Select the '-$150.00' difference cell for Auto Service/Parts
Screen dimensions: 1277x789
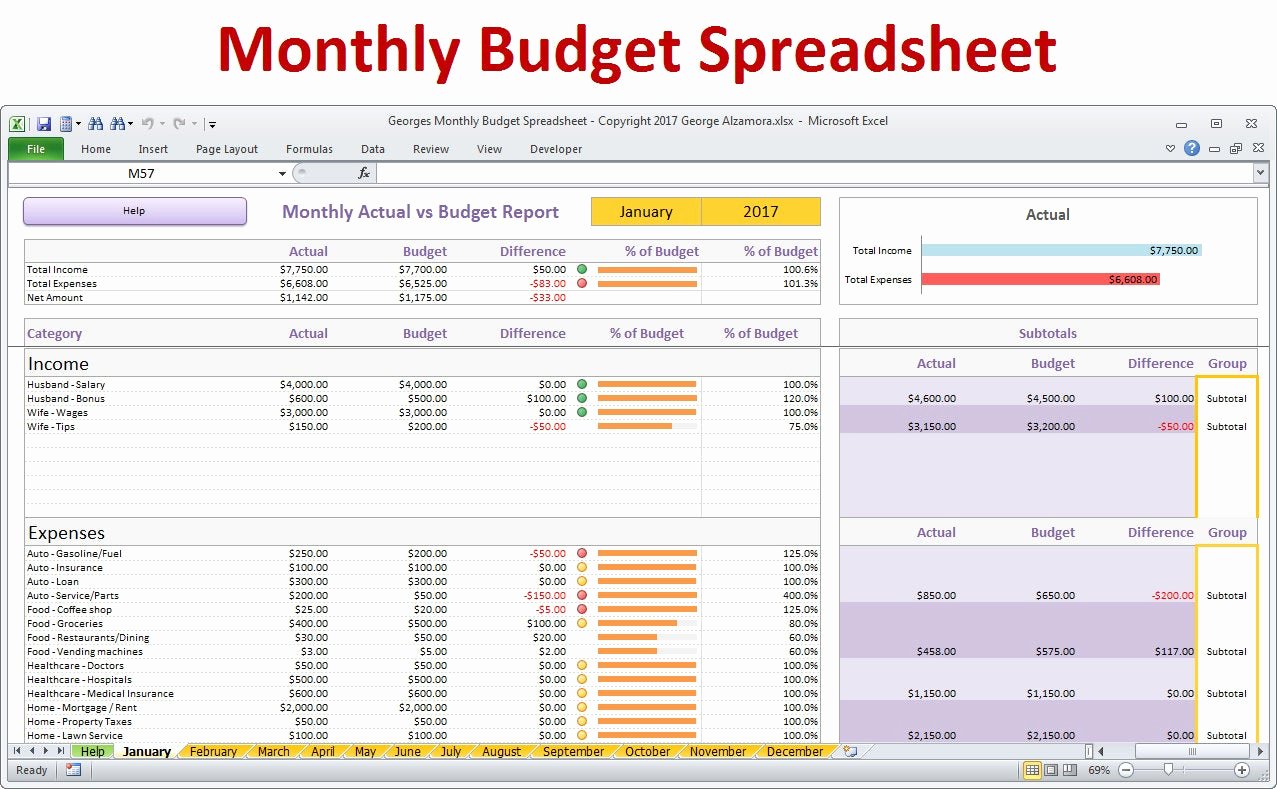tap(545, 595)
